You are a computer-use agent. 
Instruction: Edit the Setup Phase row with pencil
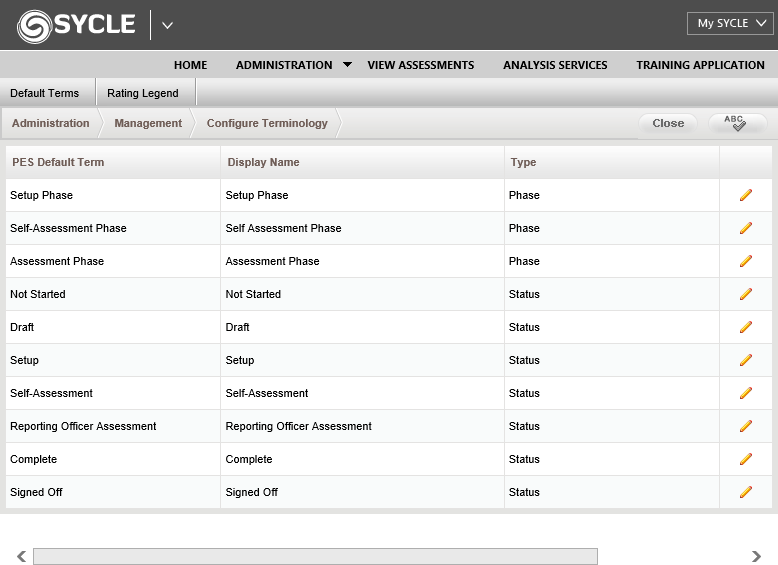click(x=746, y=195)
